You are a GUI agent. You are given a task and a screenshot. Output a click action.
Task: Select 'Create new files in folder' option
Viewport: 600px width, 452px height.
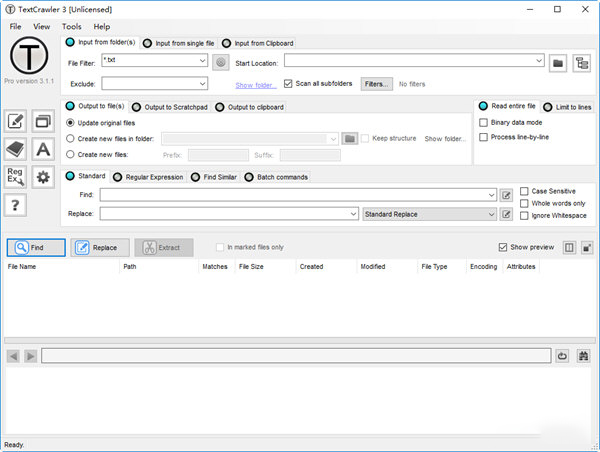(x=70, y=138)
